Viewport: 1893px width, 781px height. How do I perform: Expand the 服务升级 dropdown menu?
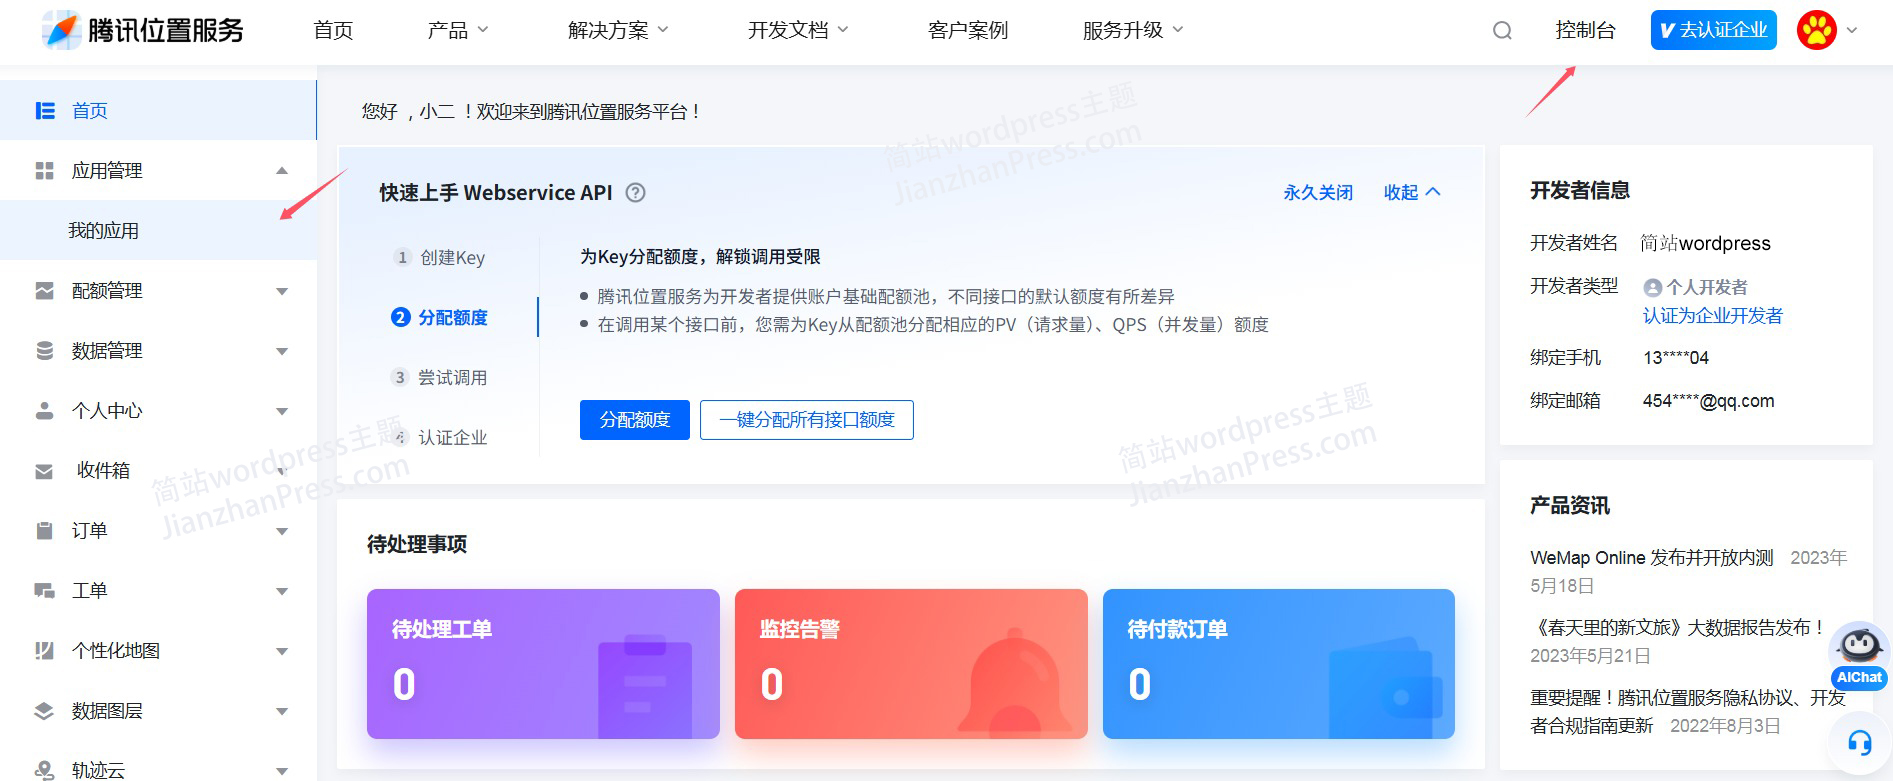(x=1178, y=30)
